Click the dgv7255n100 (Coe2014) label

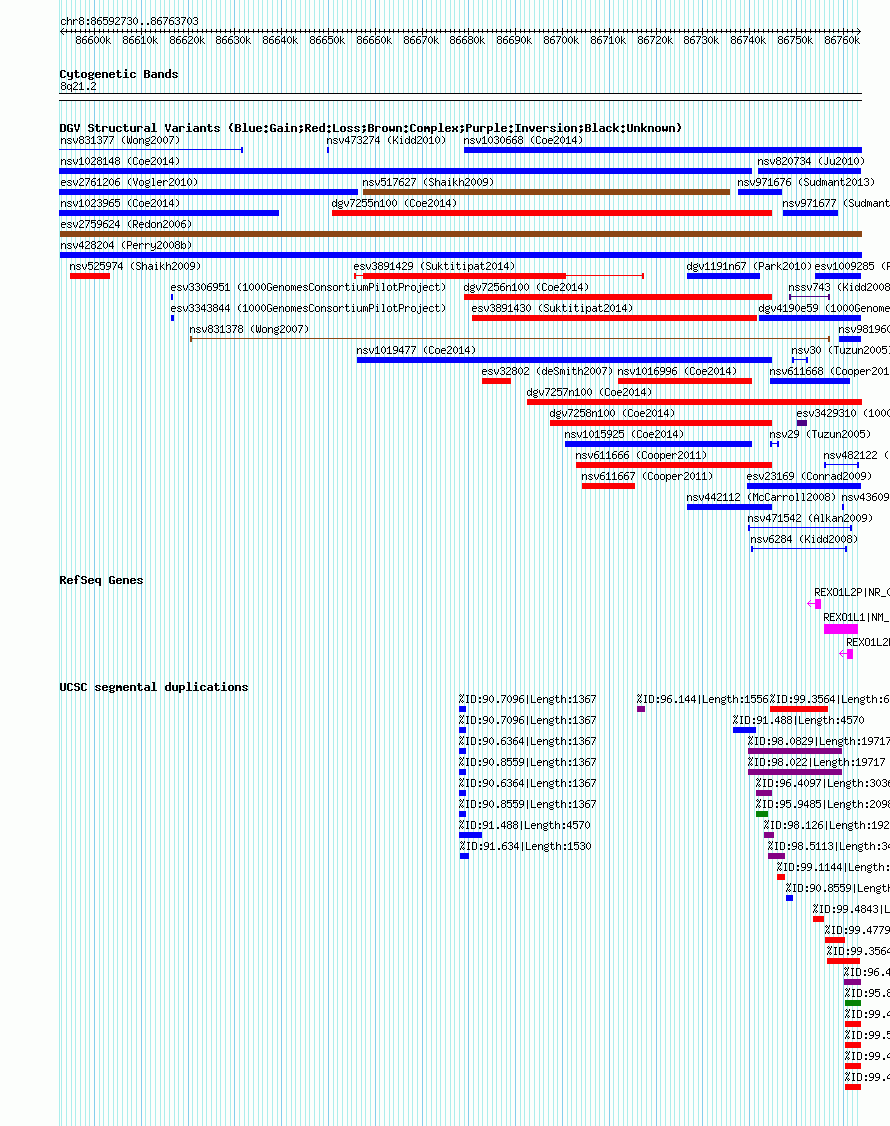(394, 203)
